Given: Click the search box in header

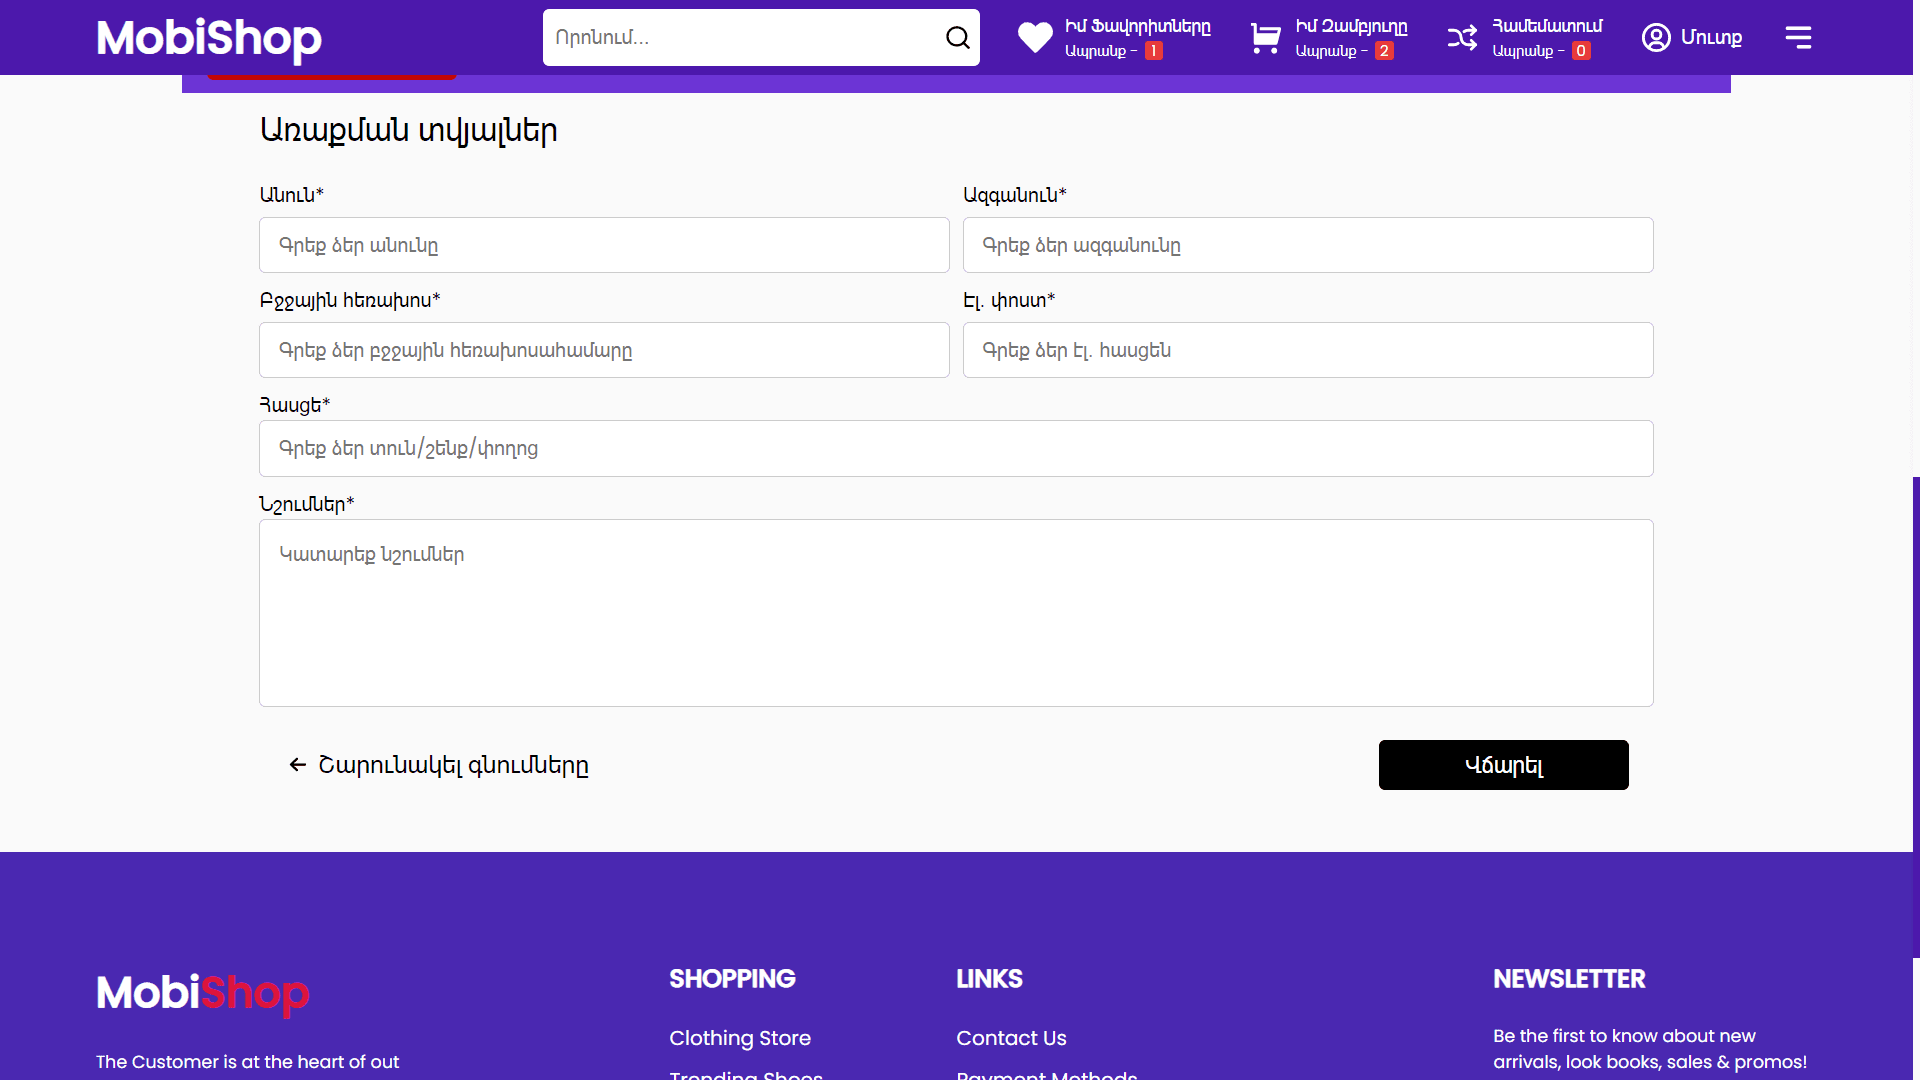Looking at the screenshot, I should click(x=740, y=38).
